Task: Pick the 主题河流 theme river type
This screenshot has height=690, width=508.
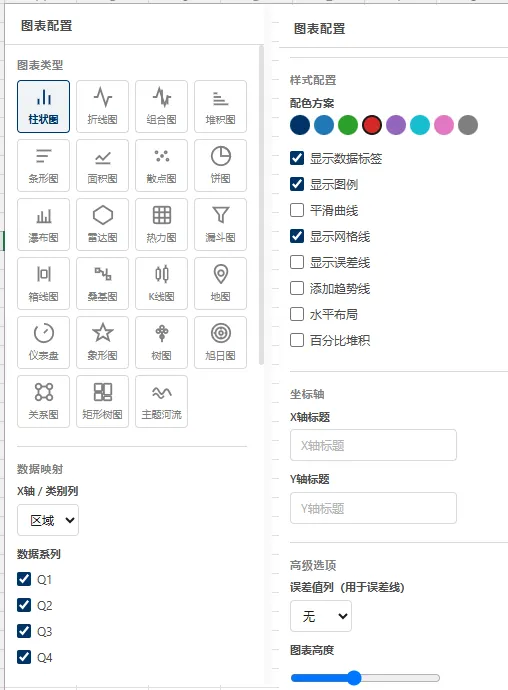Action: coord(162,401)
